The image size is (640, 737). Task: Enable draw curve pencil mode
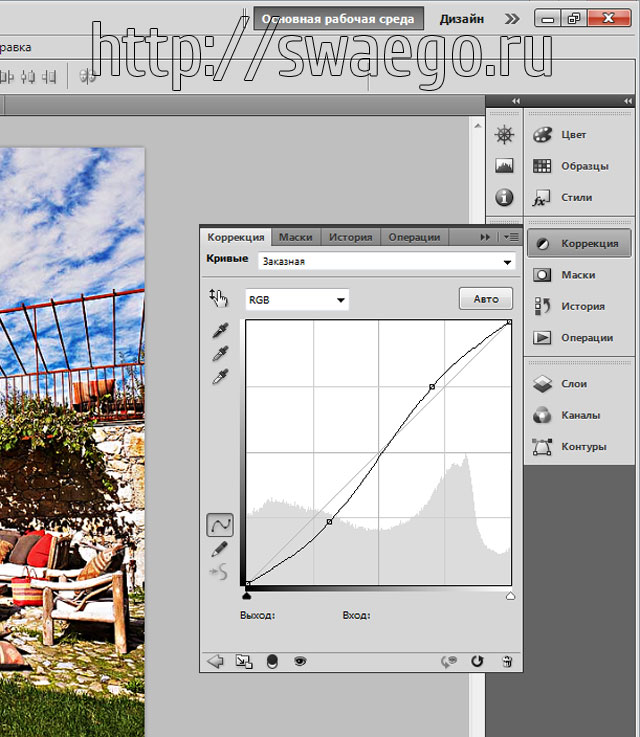[219, 549]
